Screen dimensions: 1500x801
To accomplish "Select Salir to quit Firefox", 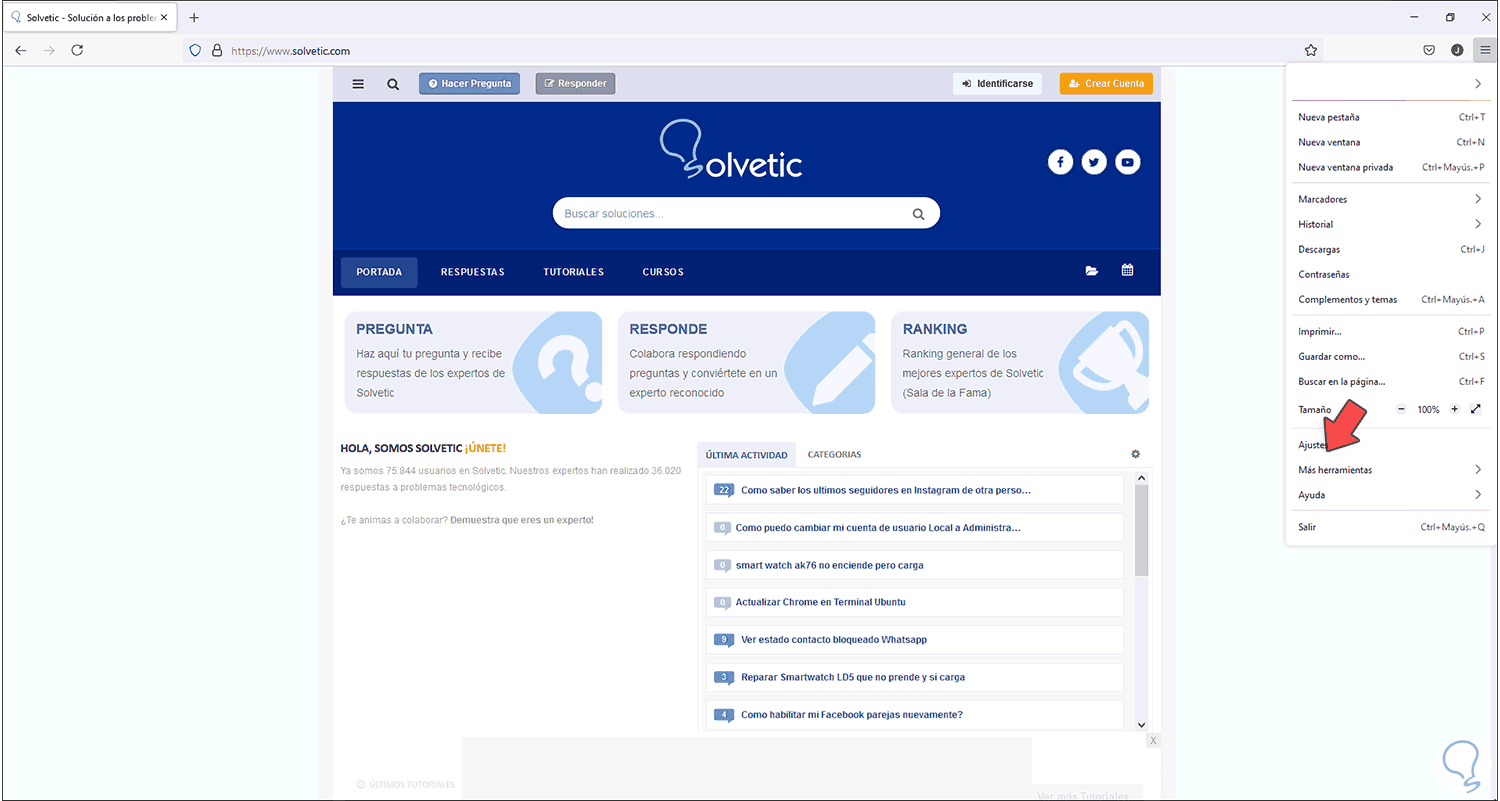I will coord(1390,527).
